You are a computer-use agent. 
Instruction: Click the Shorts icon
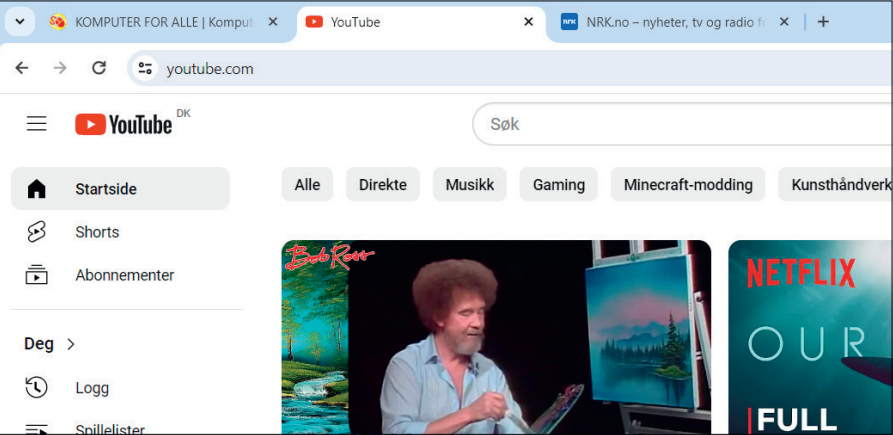[x=36, y=232]
